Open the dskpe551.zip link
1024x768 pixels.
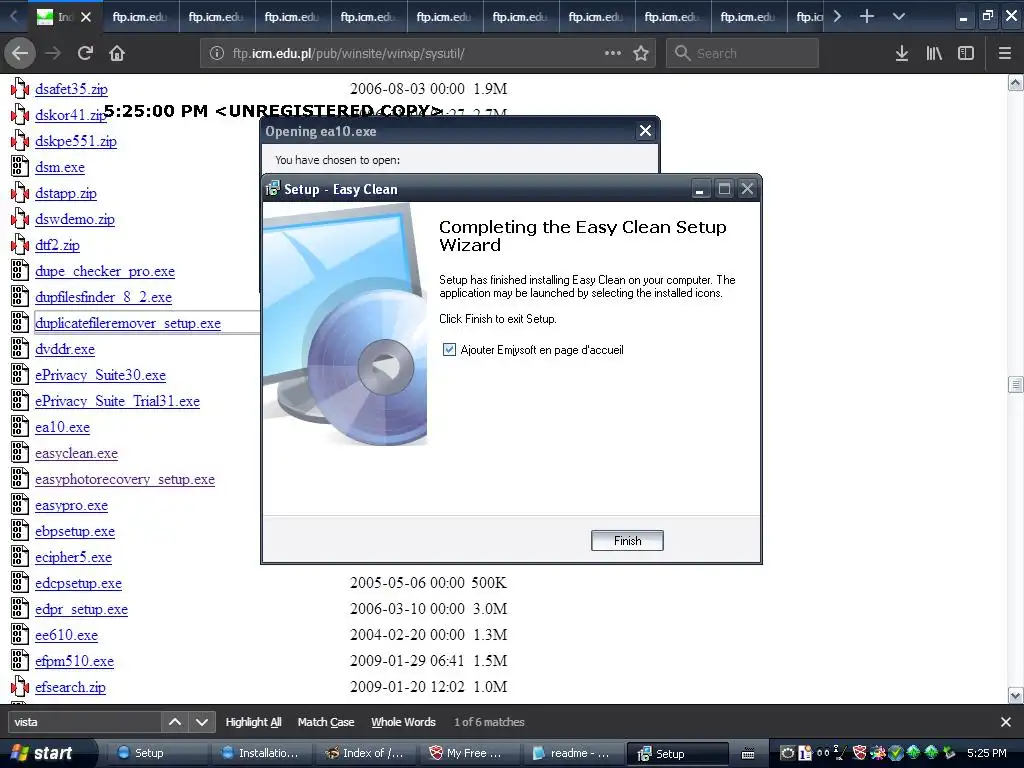click(76, 141)
